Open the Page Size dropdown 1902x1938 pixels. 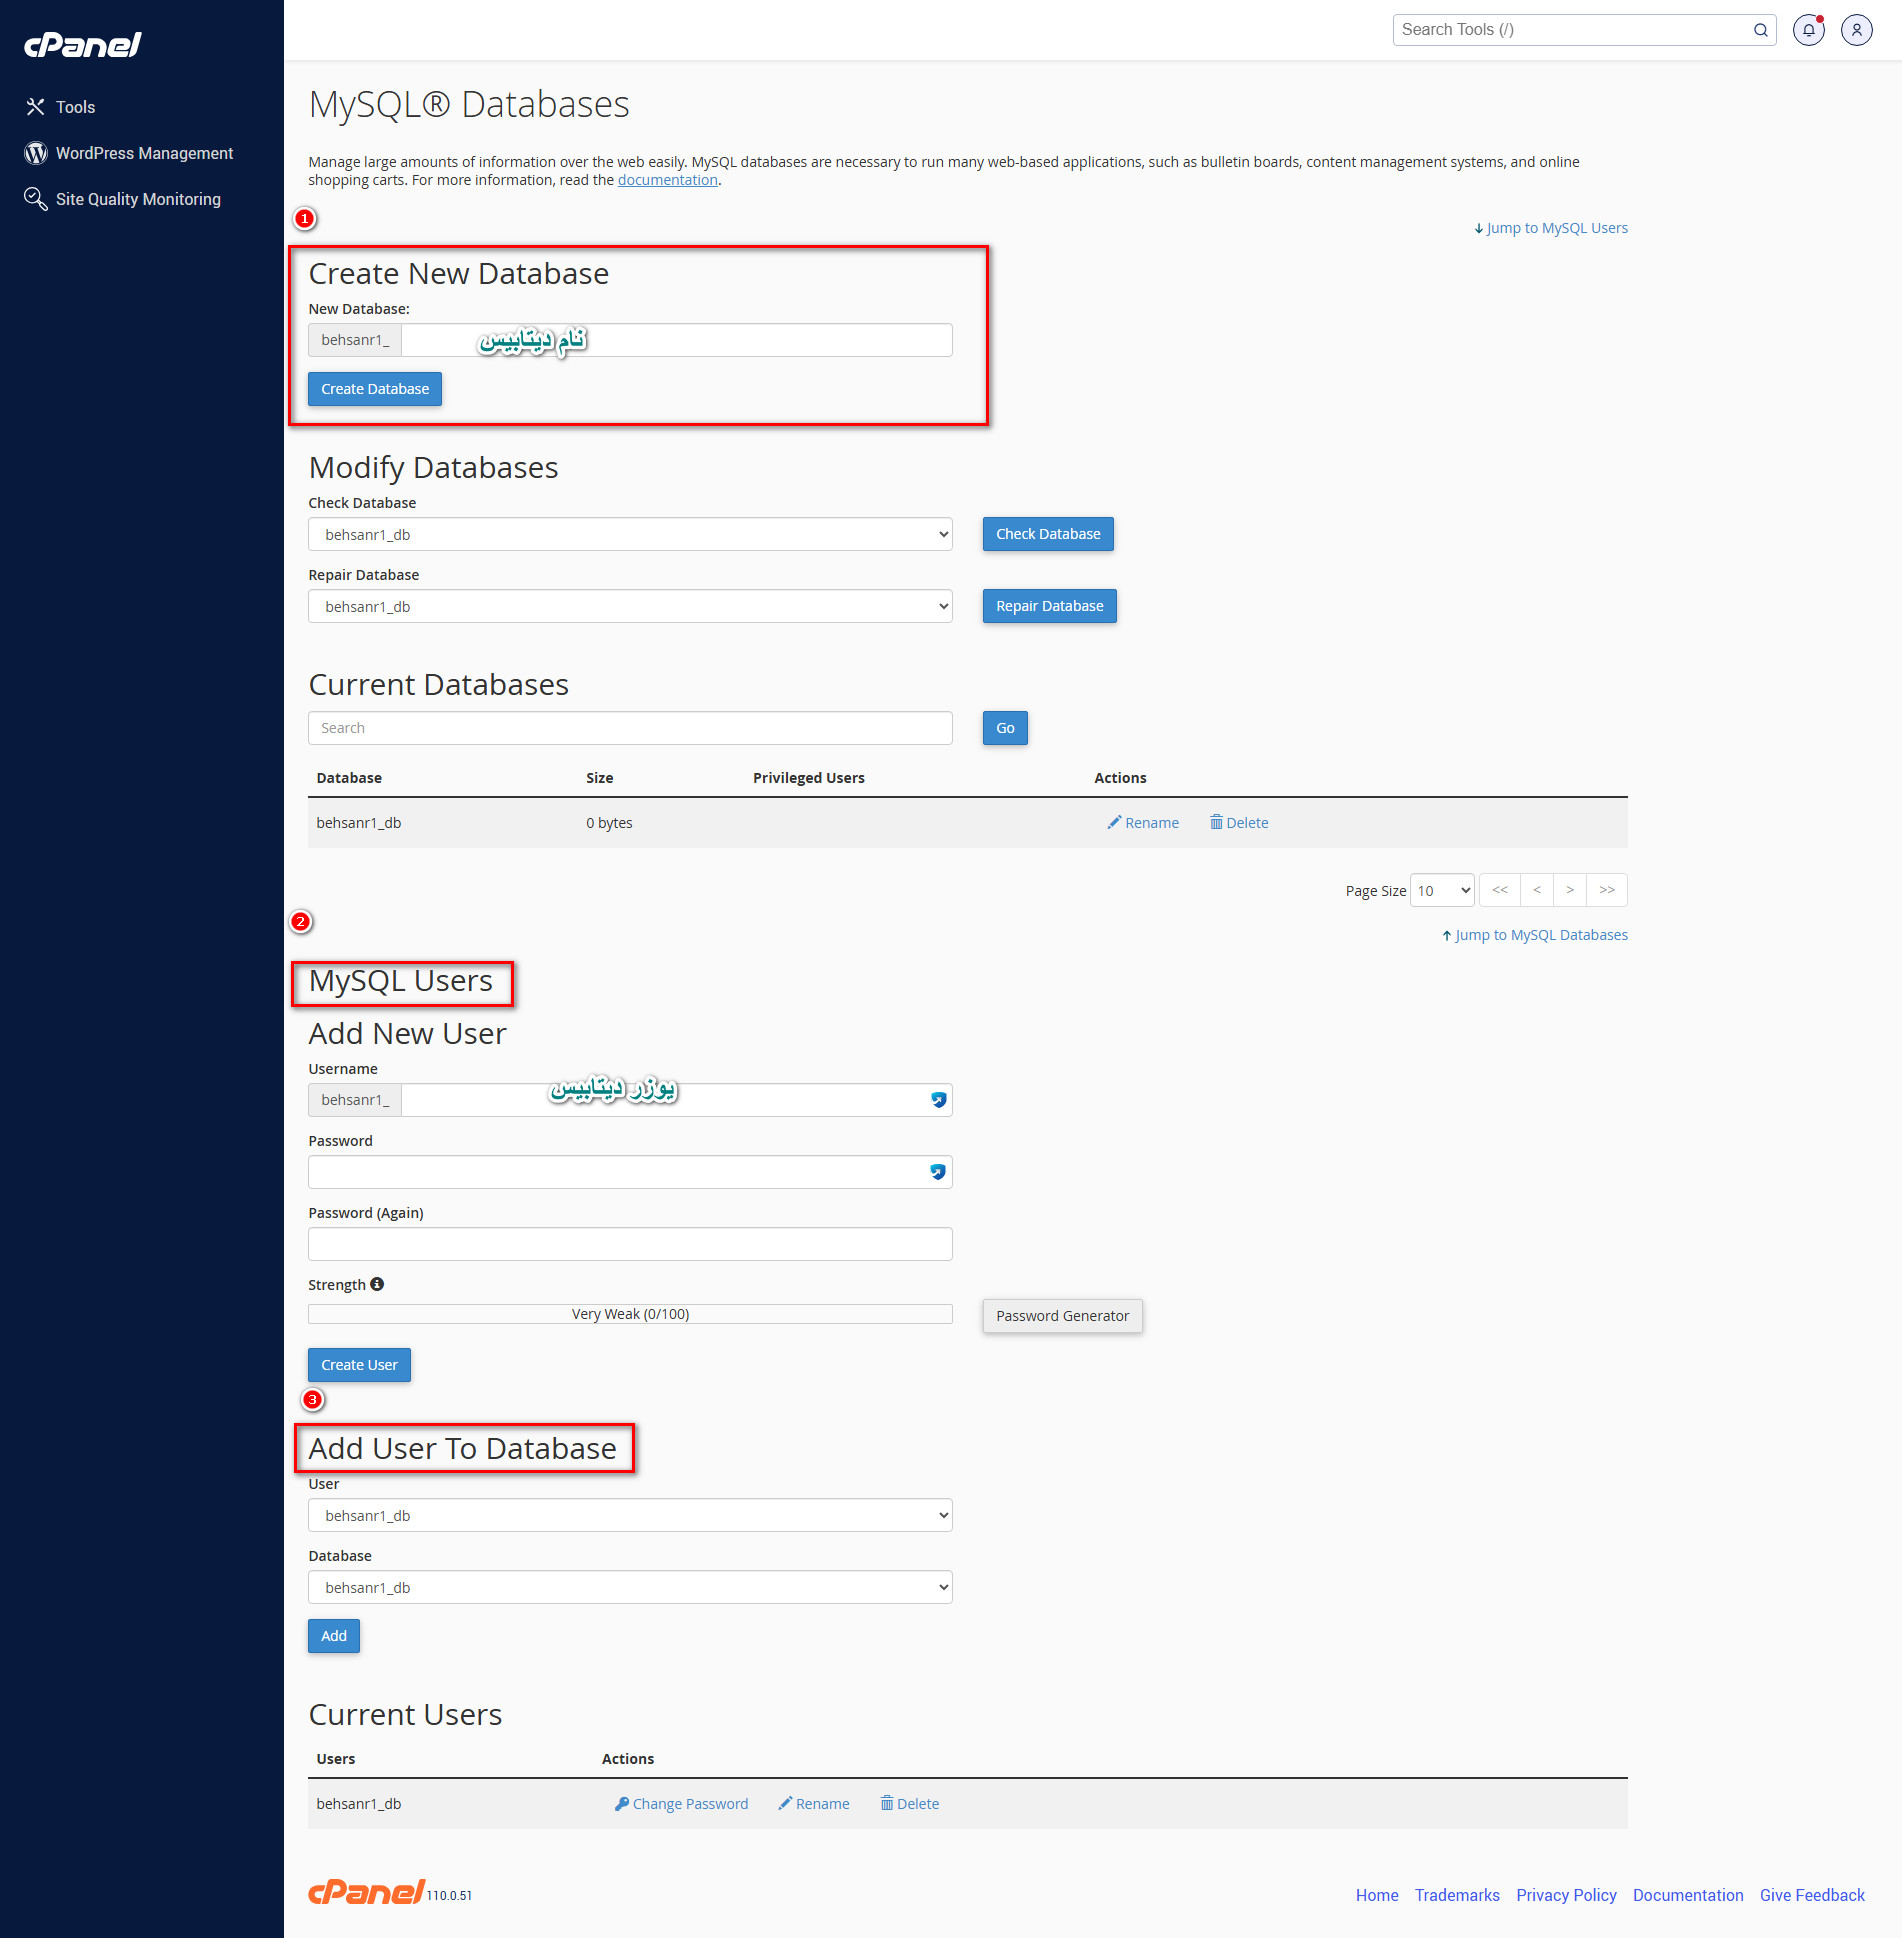[x=1441, y=889]
